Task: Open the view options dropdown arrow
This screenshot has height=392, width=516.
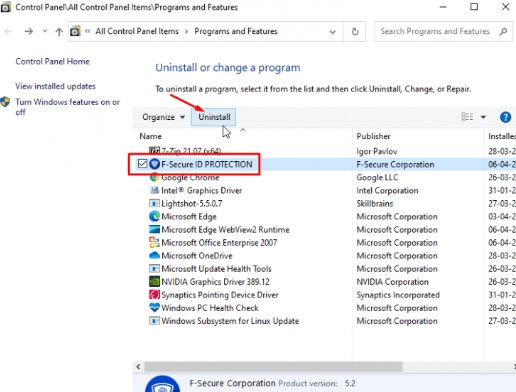Action: tap(483, 117)
